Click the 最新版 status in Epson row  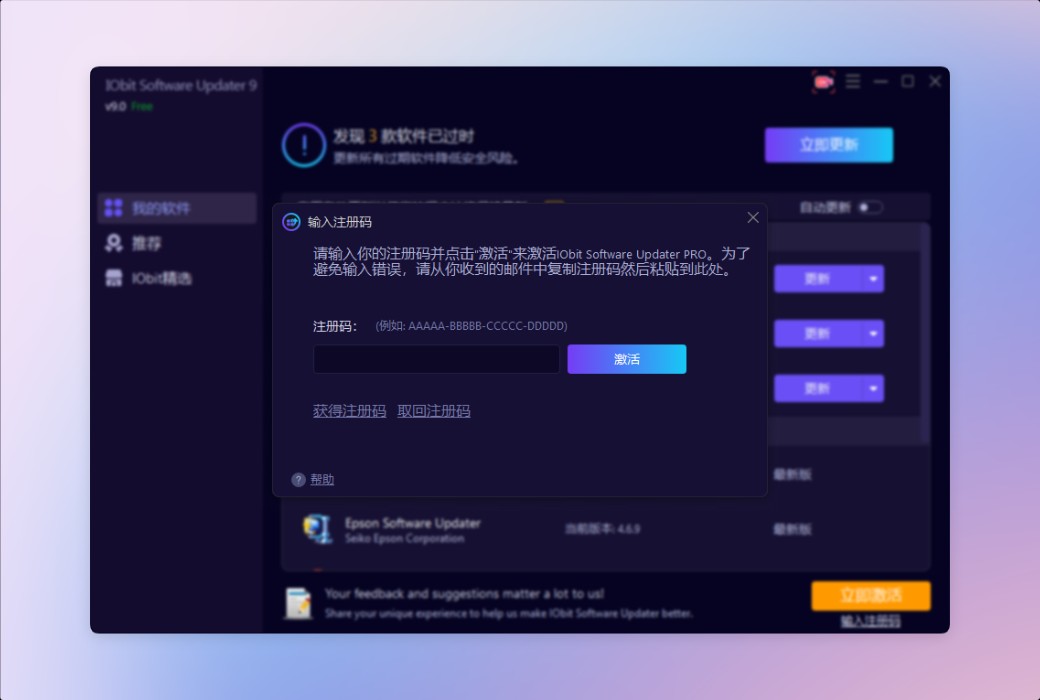coord(792,529)
